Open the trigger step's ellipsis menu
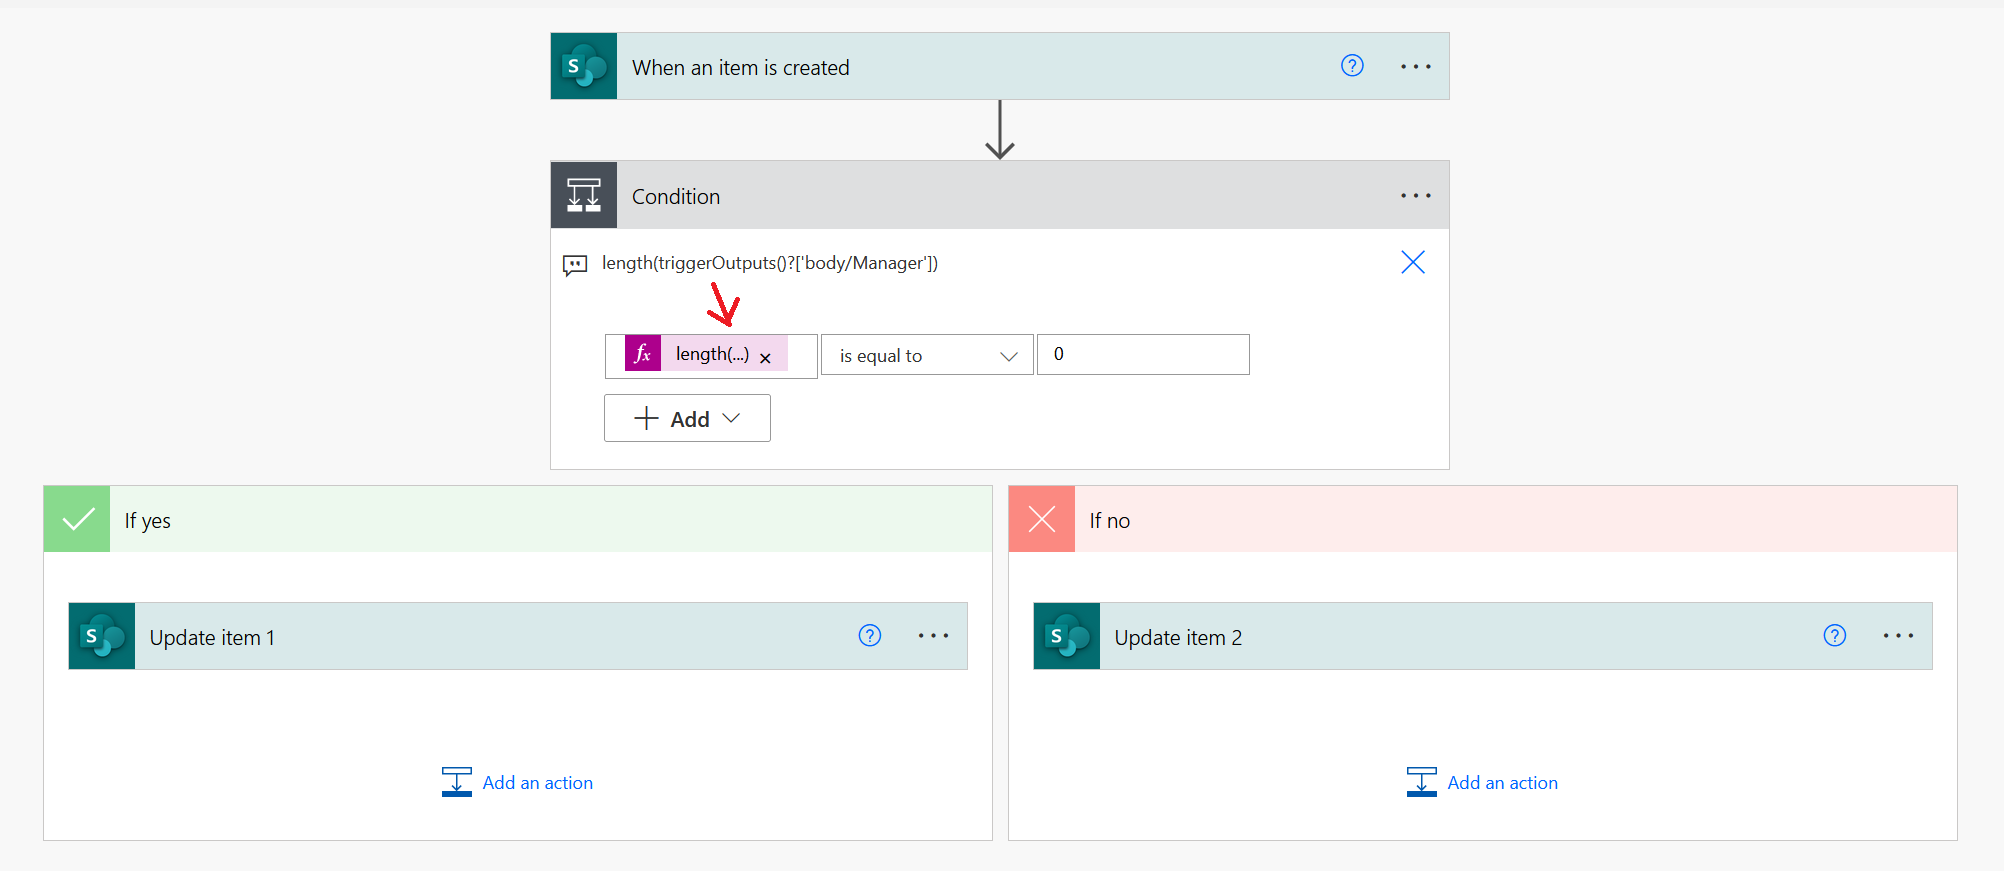Viewport: 2004px width, 871px height. point(1415,66)
